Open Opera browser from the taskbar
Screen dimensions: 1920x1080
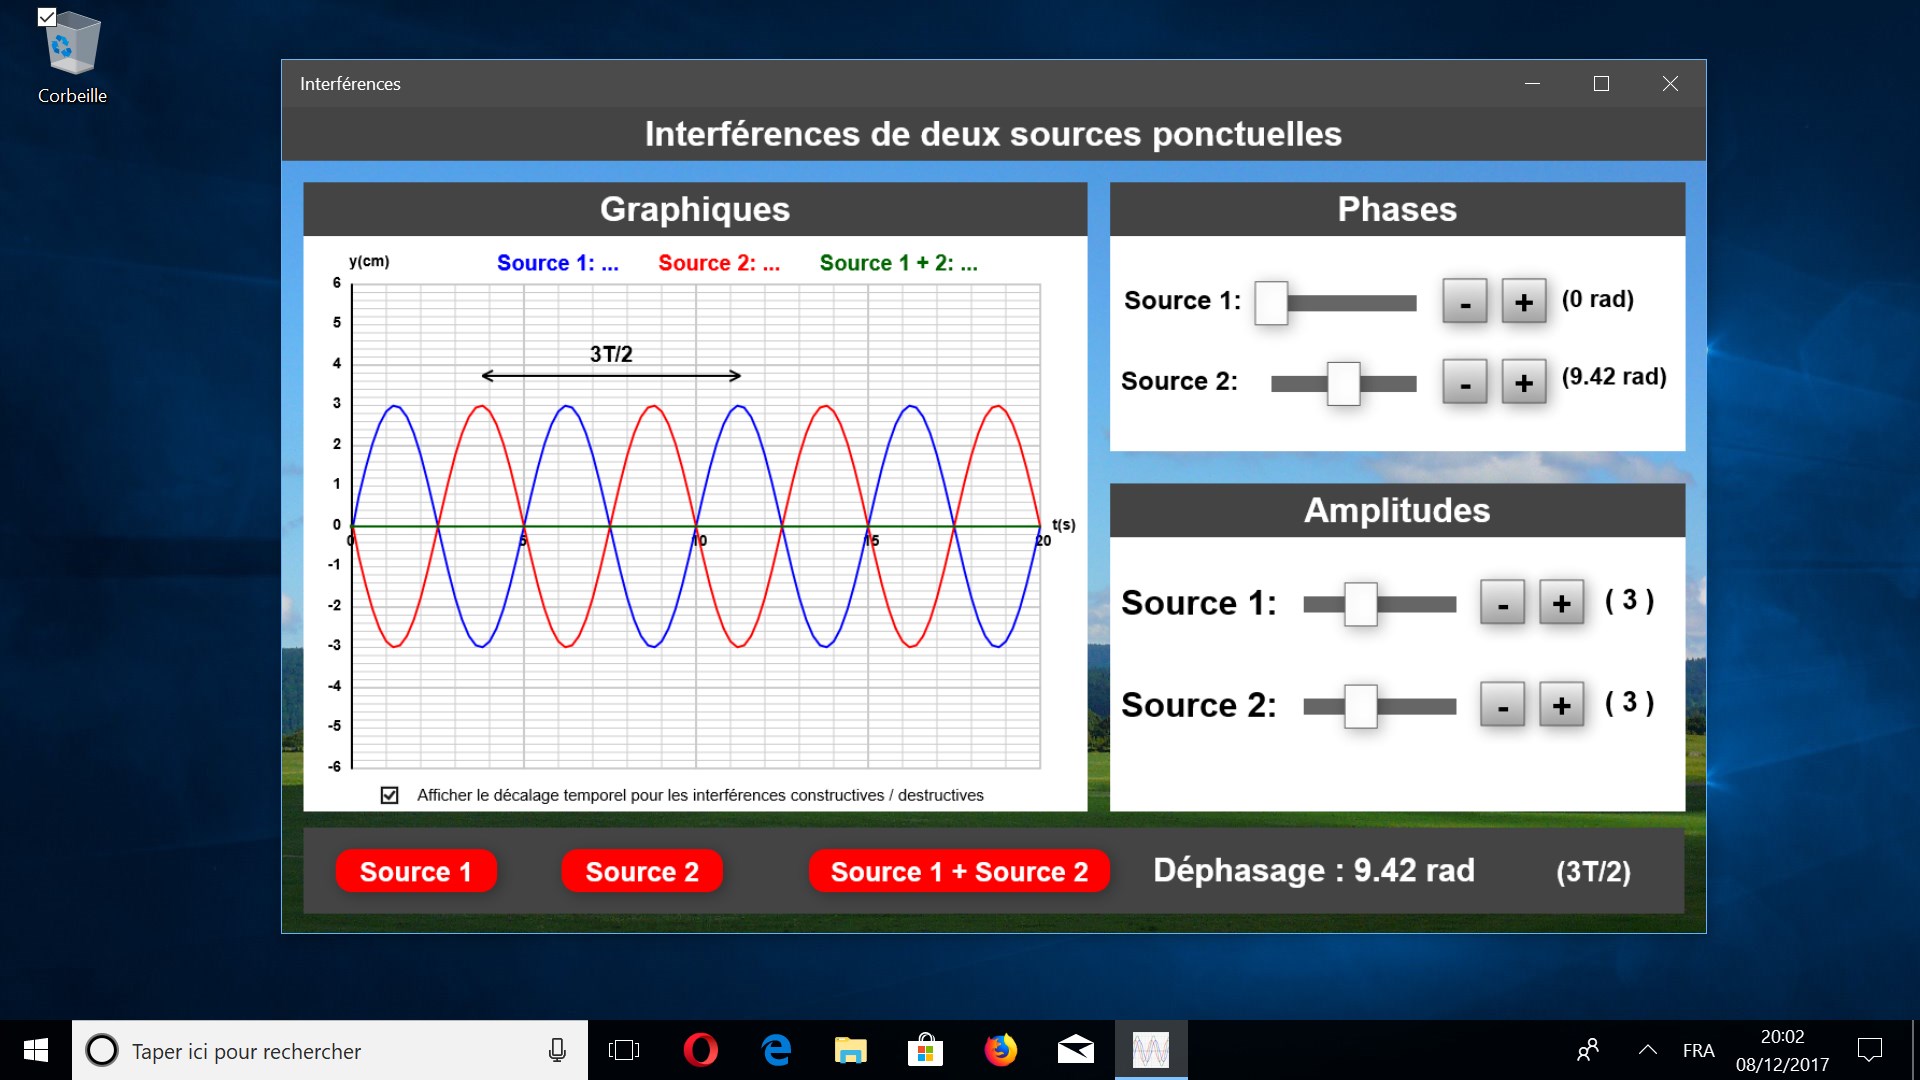(700, 1050)
